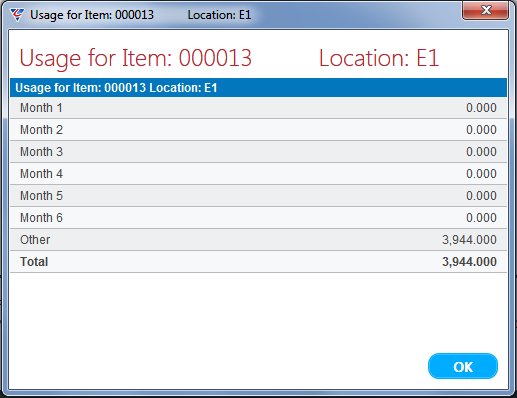This screenshot has width=517, height=398.
Task: Select the Month 2 row
Action: [x=258, y=130]
